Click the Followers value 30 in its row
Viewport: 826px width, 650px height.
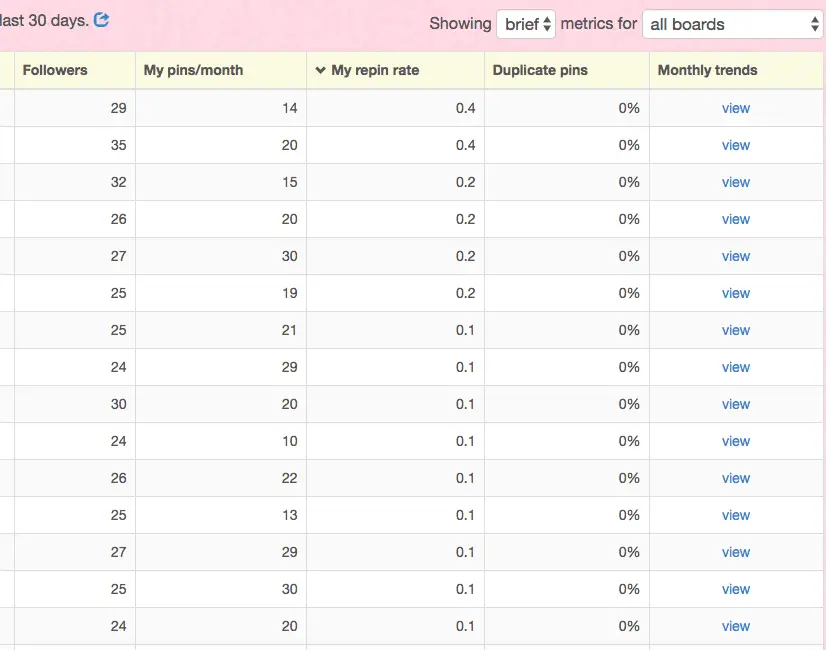pos(119,404)
